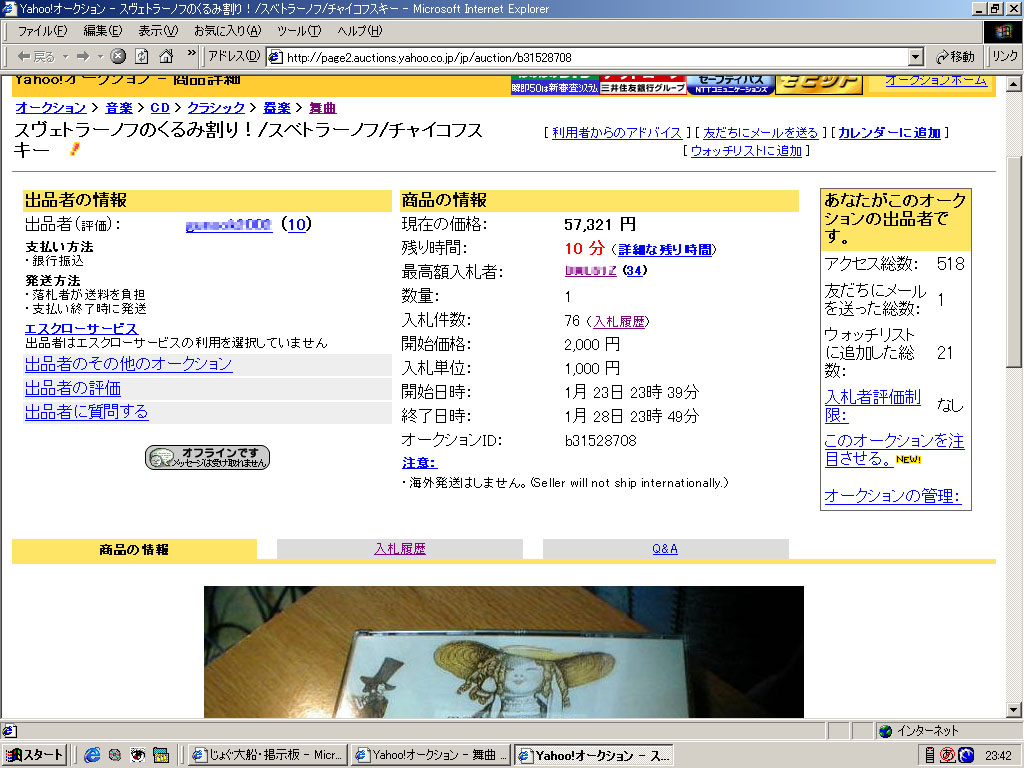Open 入札者評価制限 link
This screenshot has height=768, width=1024.
(873, 406)
